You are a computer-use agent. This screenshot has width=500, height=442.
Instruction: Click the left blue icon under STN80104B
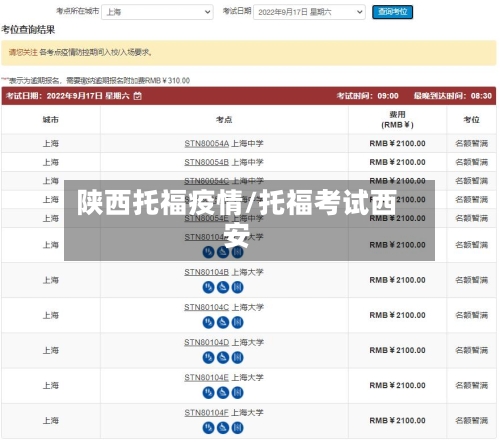point(208,287)
